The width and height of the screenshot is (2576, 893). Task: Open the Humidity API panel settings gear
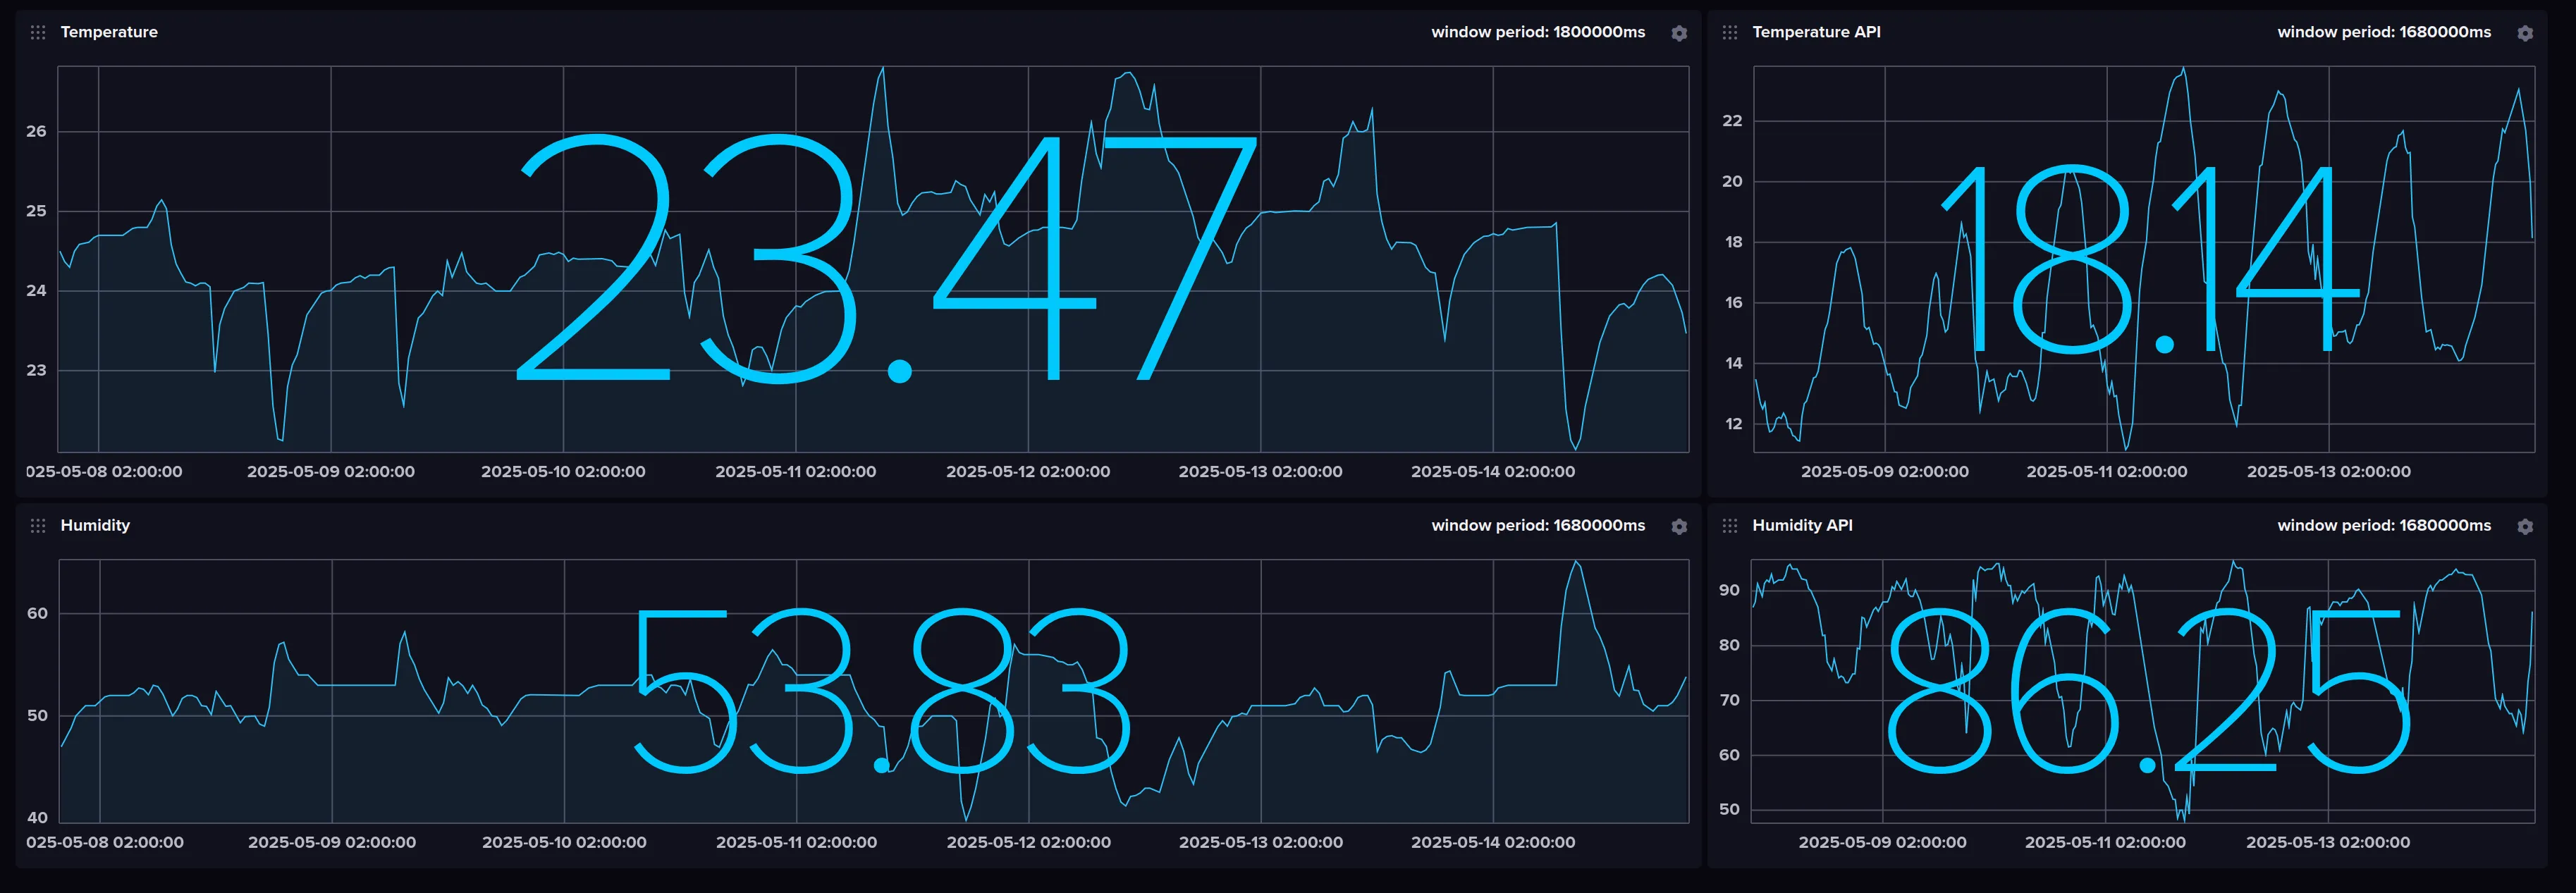point(2525,526)
